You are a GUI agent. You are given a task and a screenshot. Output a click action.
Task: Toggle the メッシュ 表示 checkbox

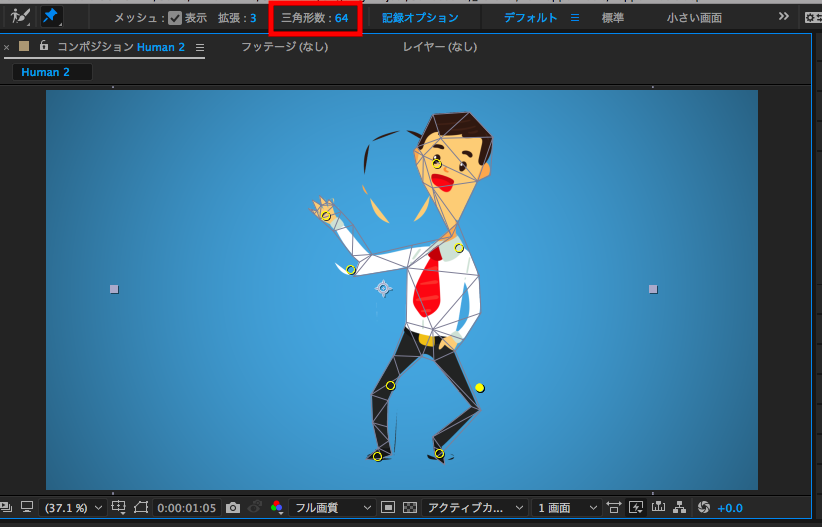(175, 18)
